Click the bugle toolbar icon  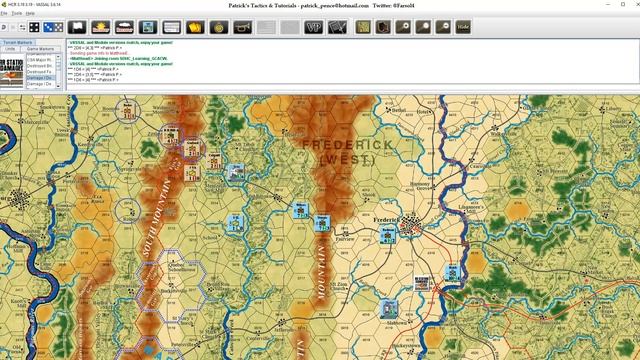tap(243, 27)
